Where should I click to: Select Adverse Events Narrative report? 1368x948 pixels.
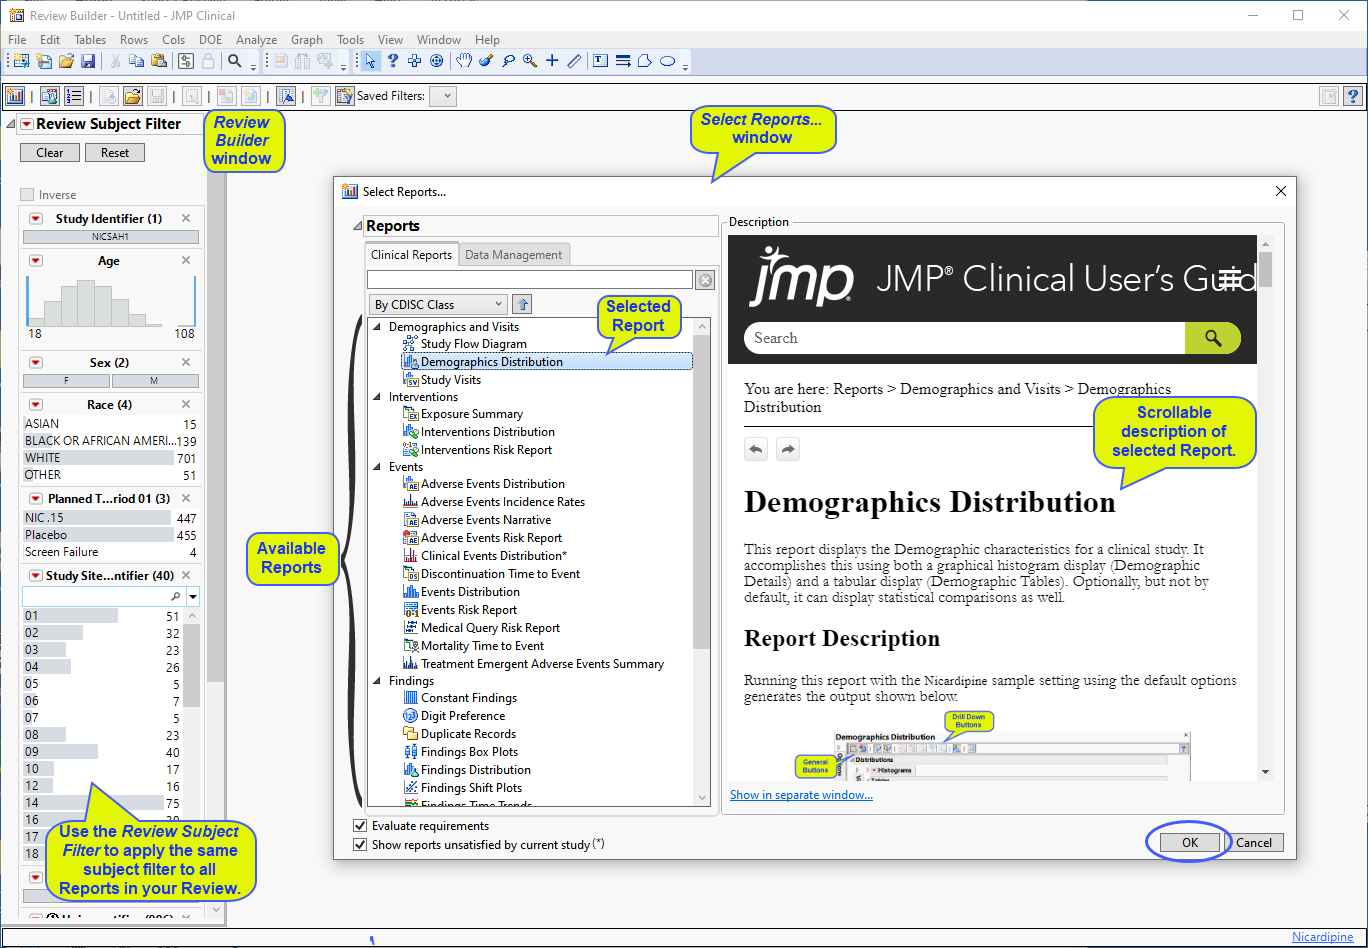coord(485,520)
